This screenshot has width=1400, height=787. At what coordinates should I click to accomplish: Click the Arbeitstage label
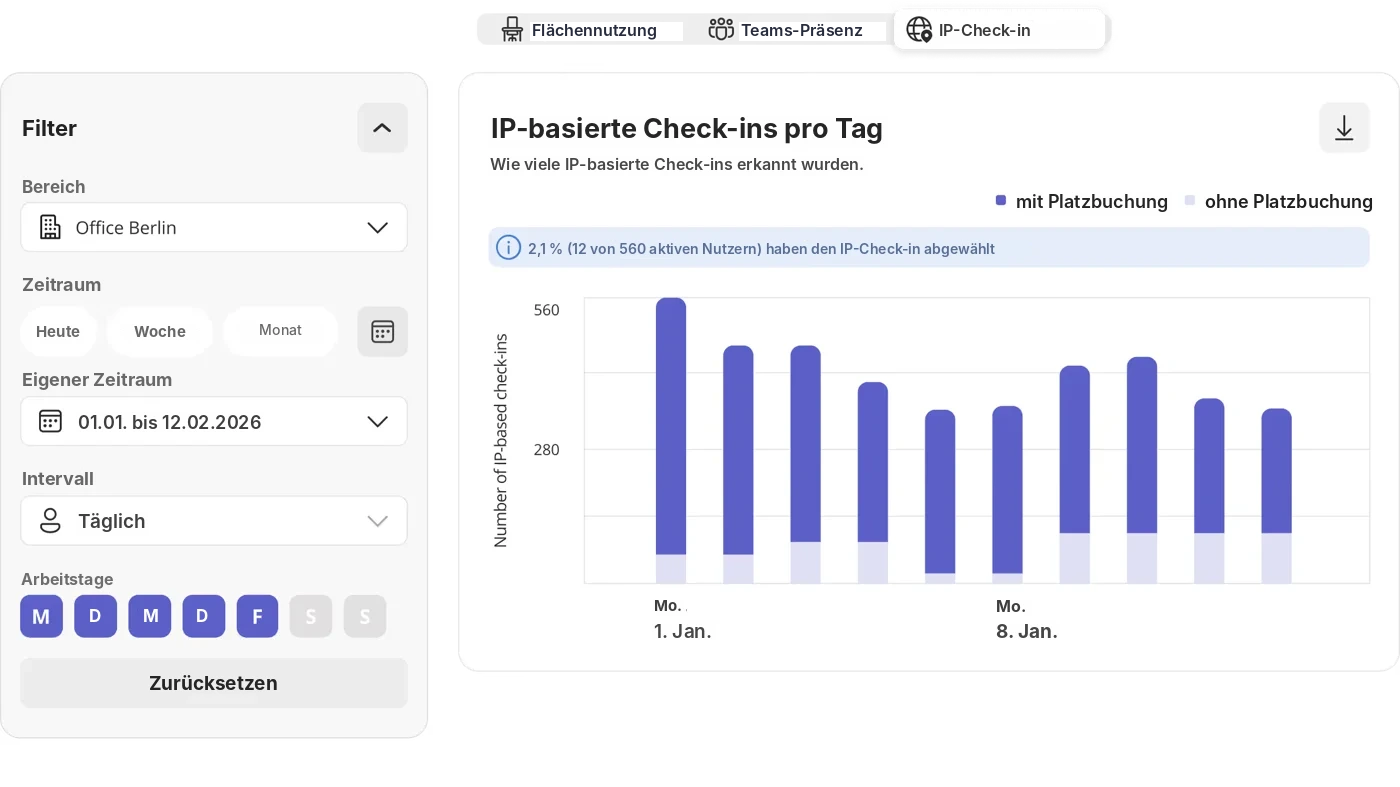point(67,579)
